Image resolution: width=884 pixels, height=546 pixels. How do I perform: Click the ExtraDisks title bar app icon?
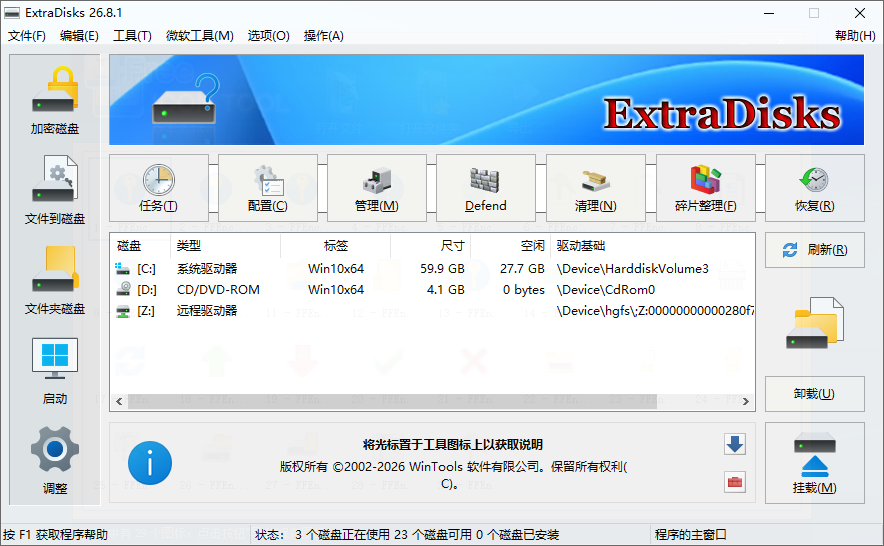(11, 12)
